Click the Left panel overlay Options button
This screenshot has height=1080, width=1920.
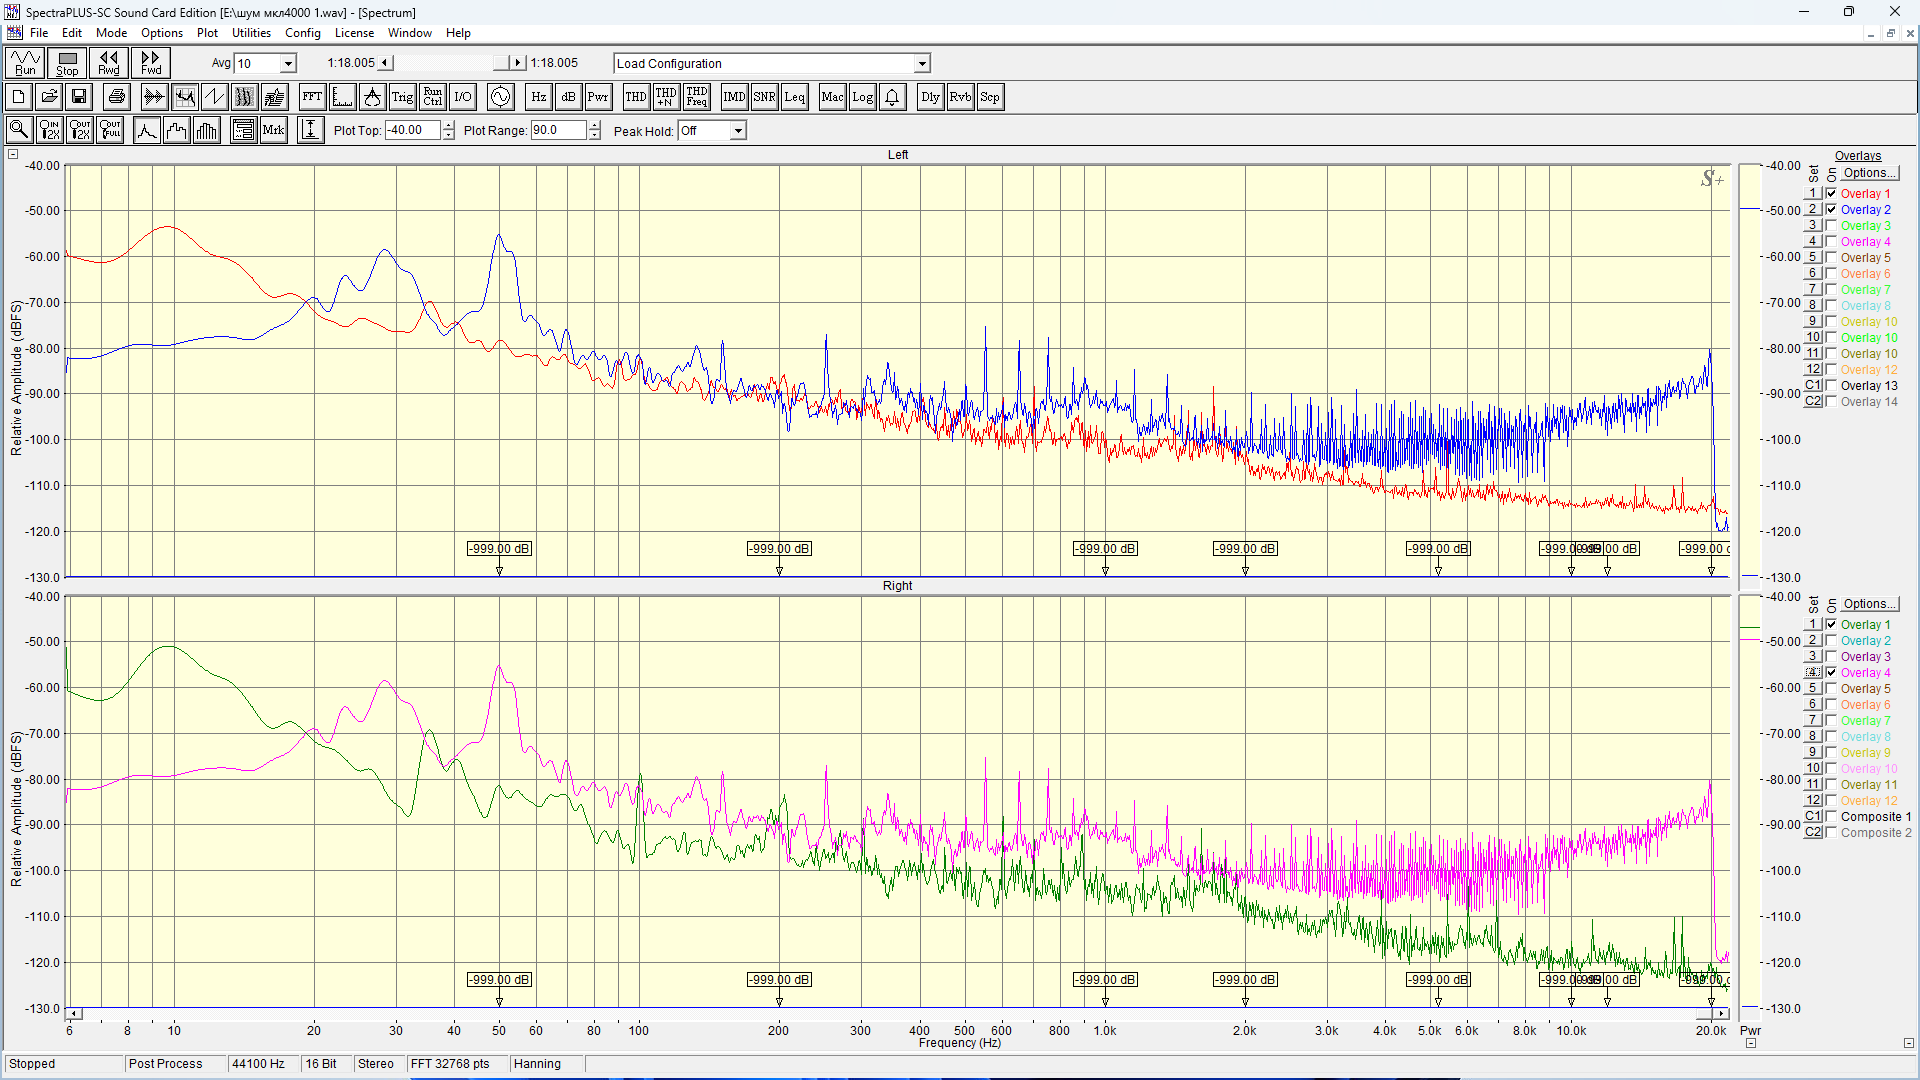(1869, 173)
